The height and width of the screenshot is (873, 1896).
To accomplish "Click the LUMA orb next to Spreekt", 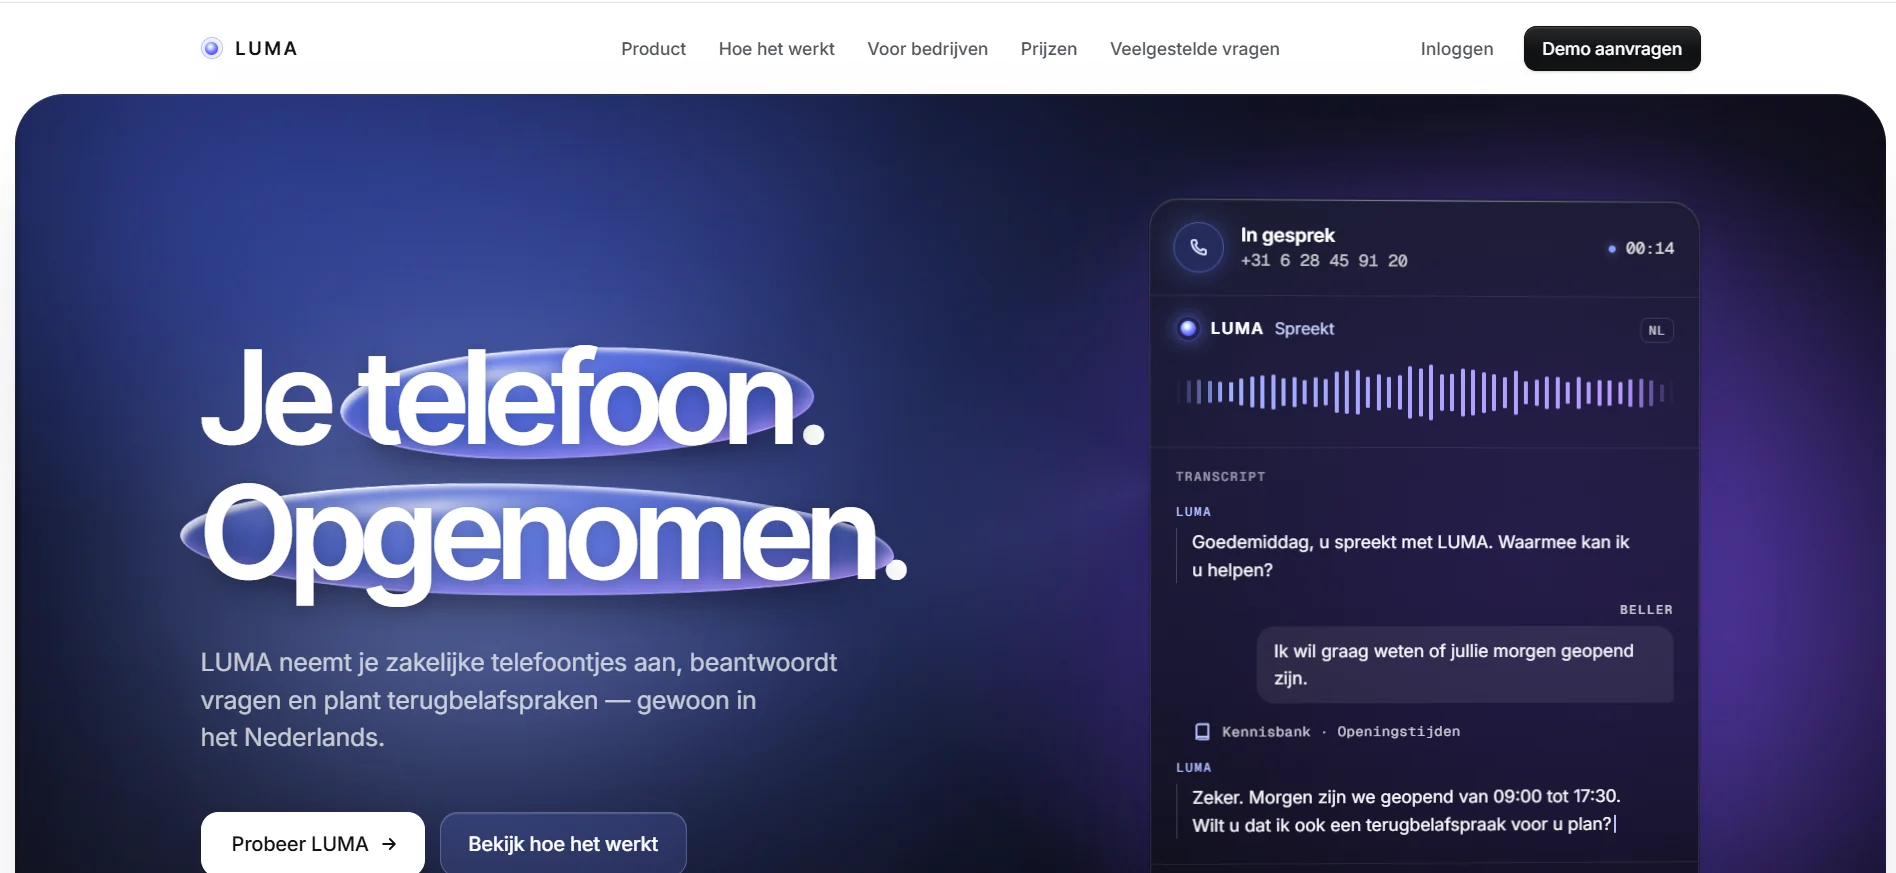I will [x=1188, y=328].
